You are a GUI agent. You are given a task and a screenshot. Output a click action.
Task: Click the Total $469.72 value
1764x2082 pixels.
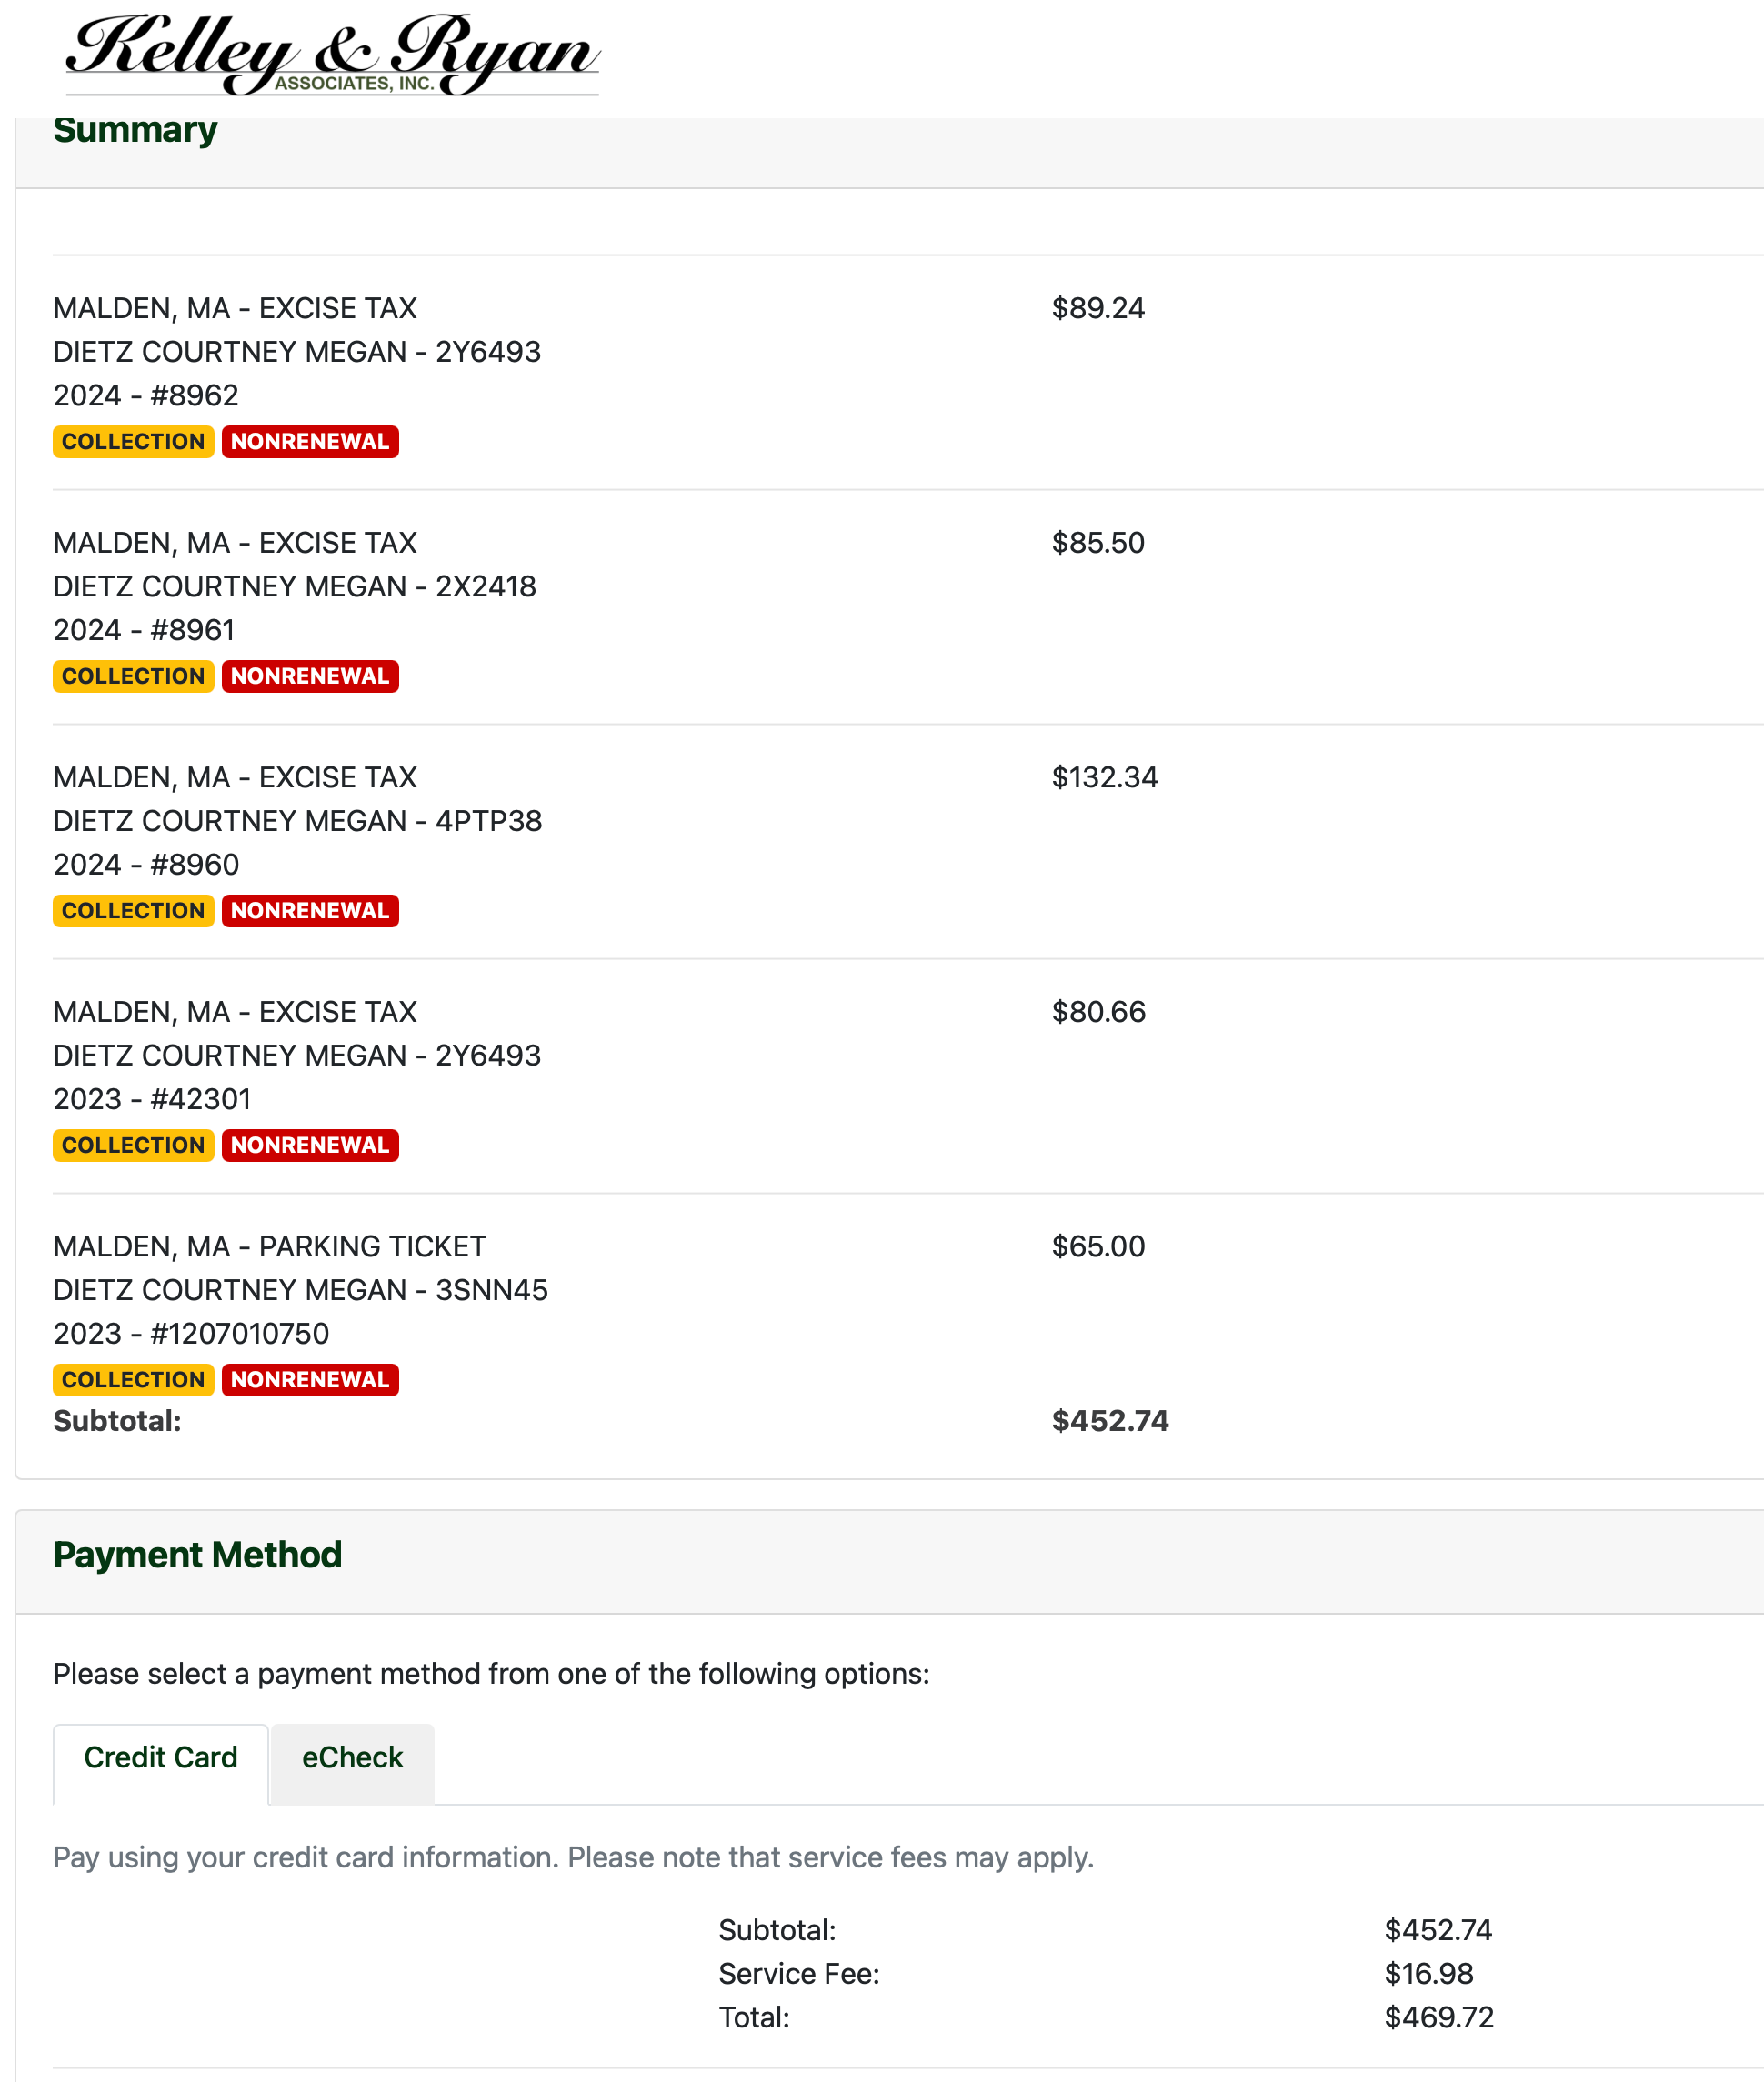(x=1438, y=2017)
